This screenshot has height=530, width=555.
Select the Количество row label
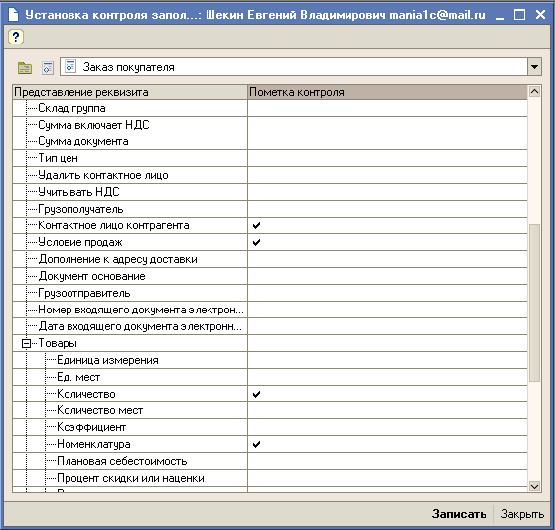pos(86,394)
